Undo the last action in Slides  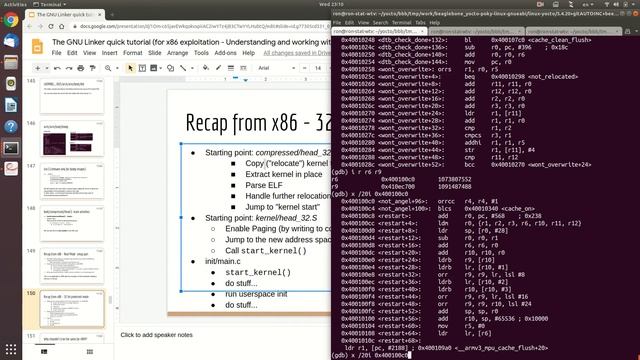pyautogui.click(x=57, y=68)
